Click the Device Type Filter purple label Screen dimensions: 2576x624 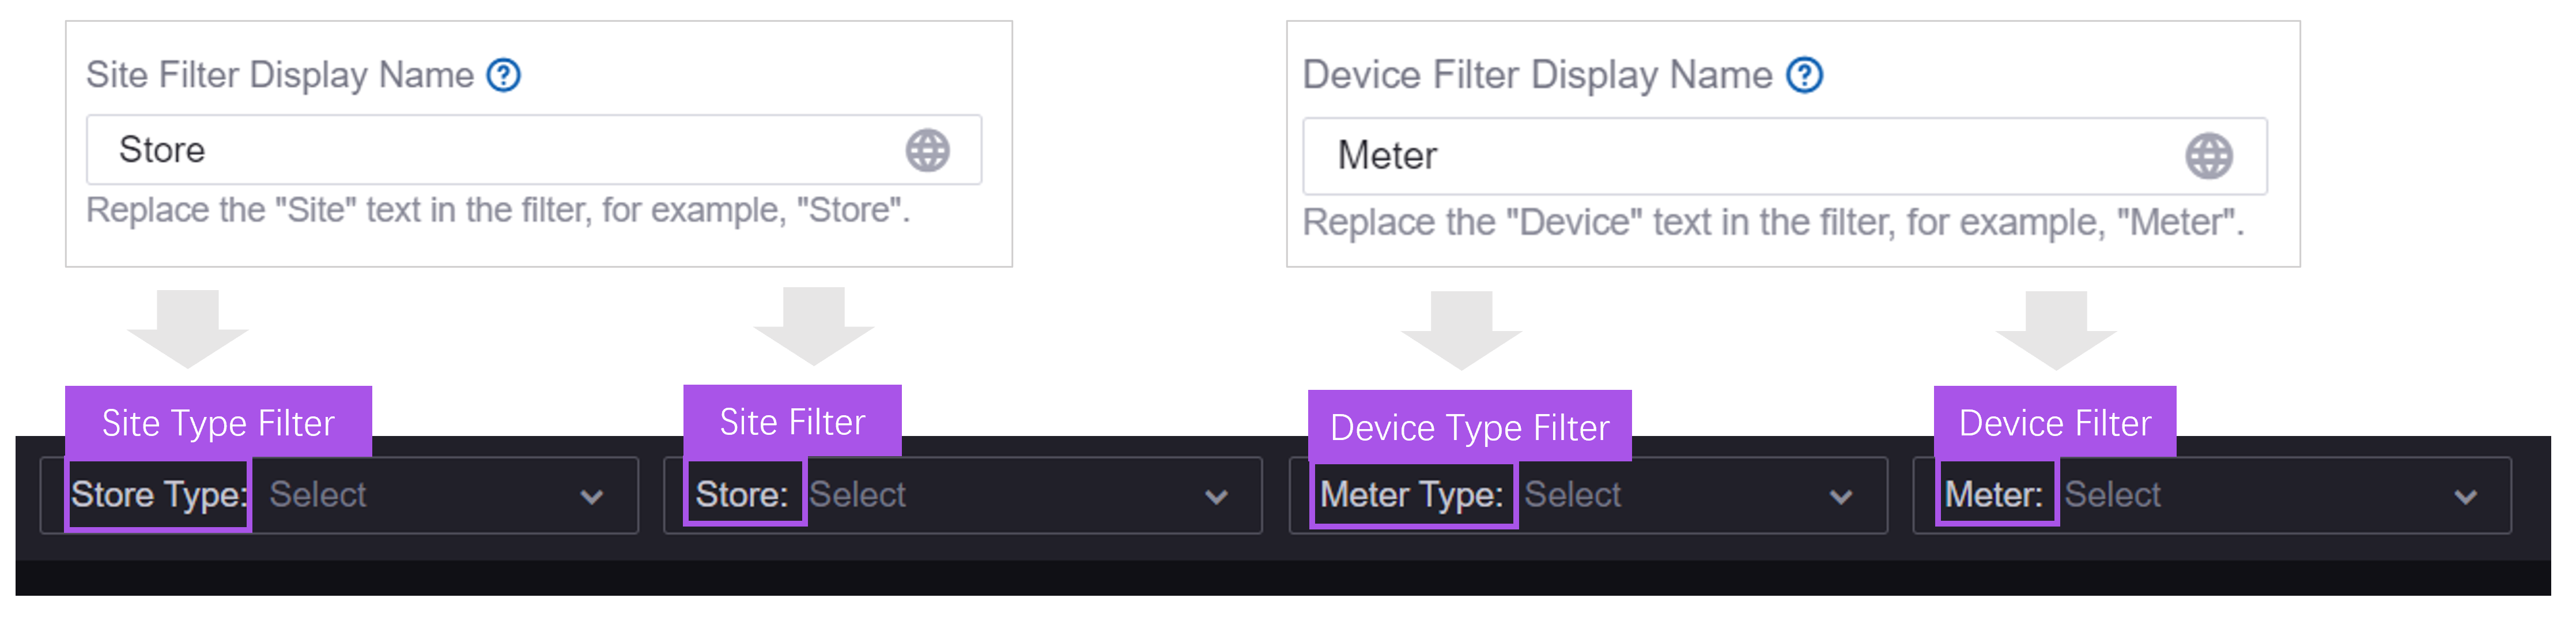coord(1469,428)
